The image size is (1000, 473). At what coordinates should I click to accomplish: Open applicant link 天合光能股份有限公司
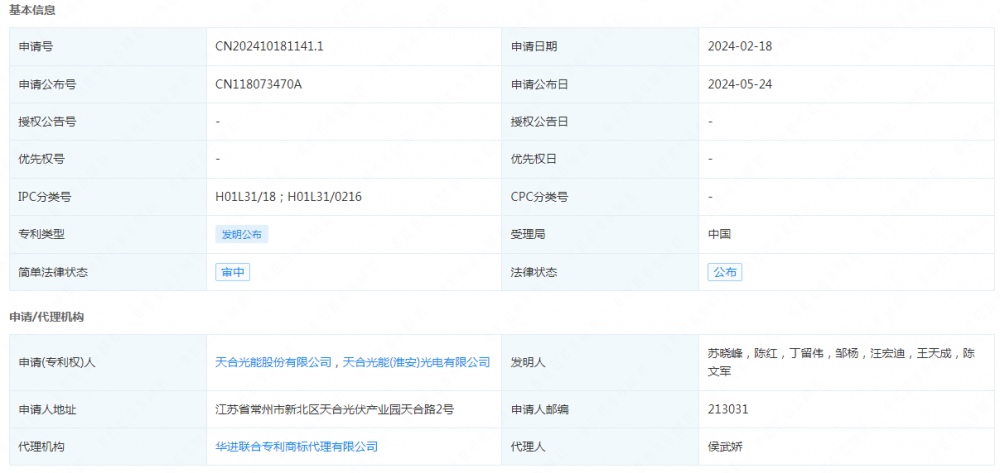(x=274, y=362)
